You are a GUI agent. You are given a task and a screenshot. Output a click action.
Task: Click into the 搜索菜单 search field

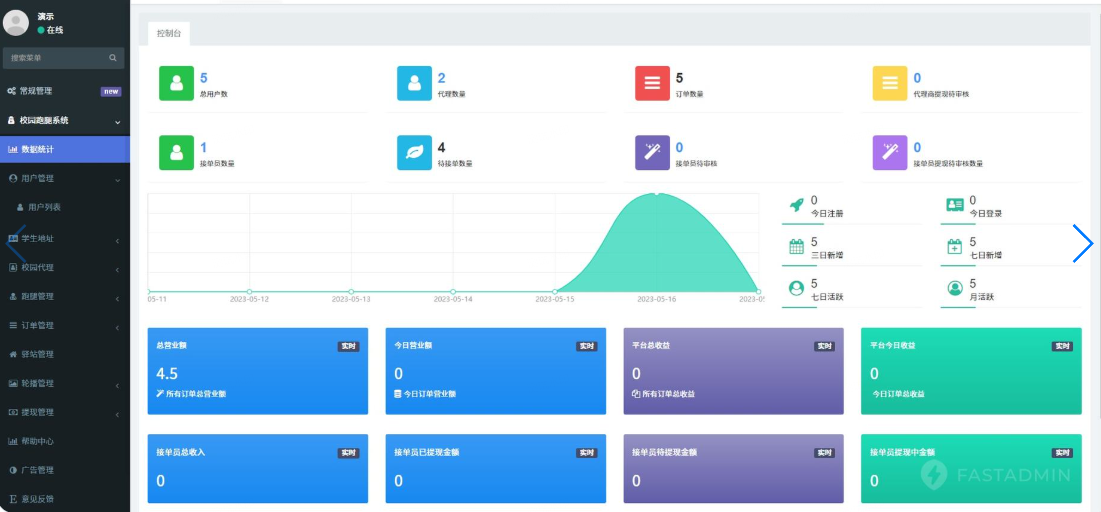coord(55,58)
